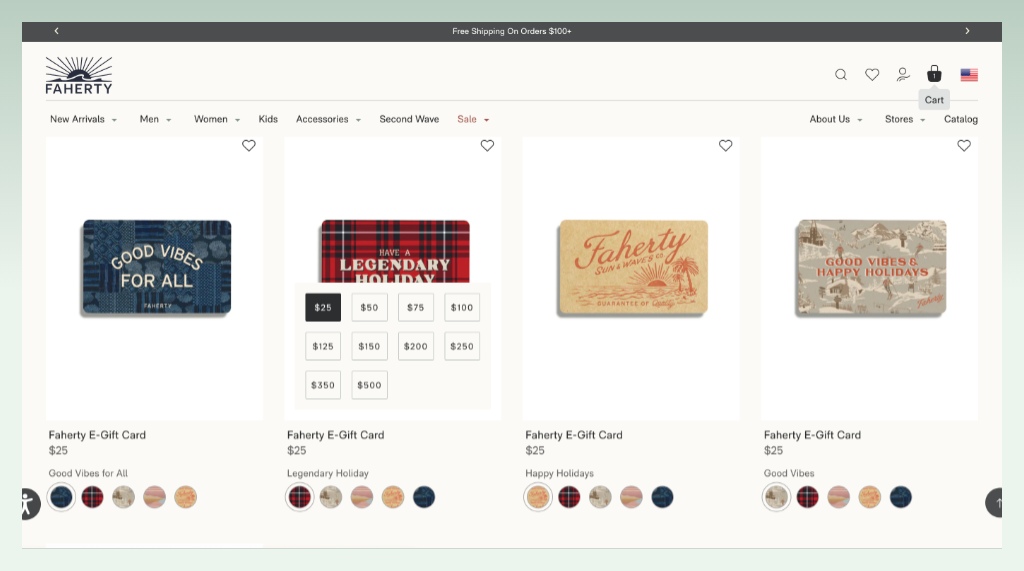Expand the Sale dropdown menu
This screenshot has width=1024, height=571.
point(473,119)
